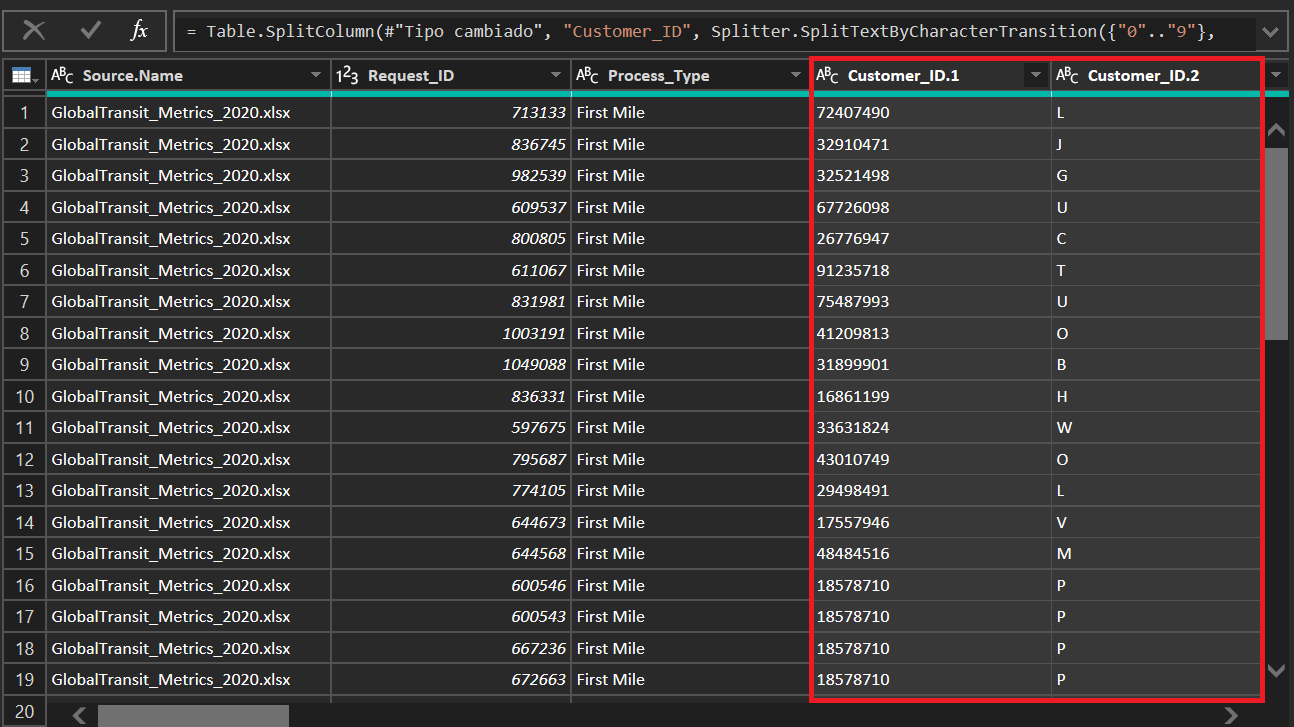Click Process_Type First Mile in row 12
Image resolution: width=1294 pixels, height=727 pixels.
point(691,459)
